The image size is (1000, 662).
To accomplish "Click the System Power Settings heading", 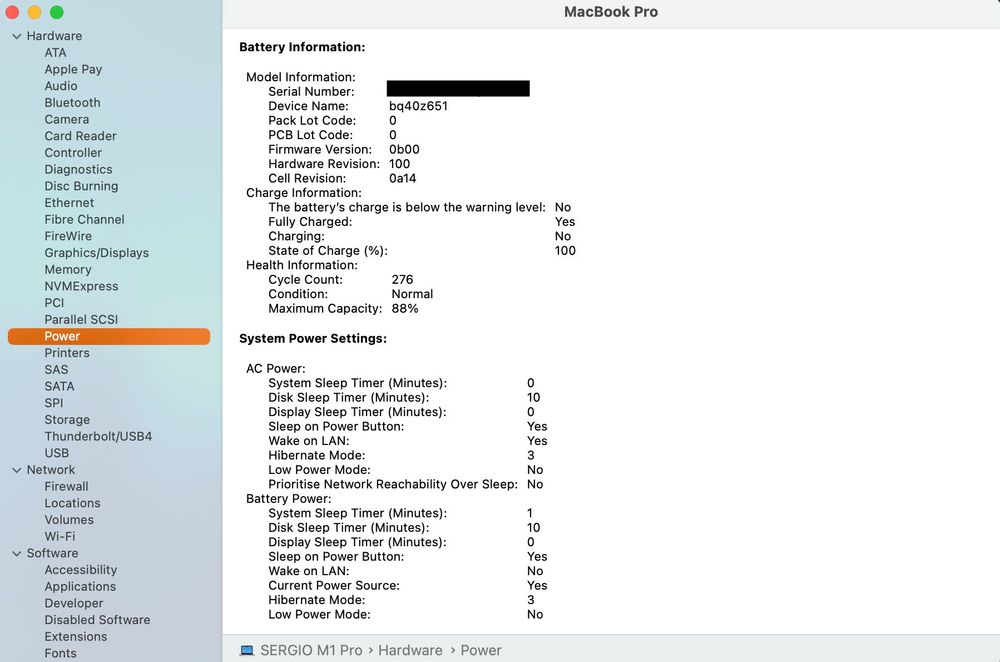I will pos(313,339).
